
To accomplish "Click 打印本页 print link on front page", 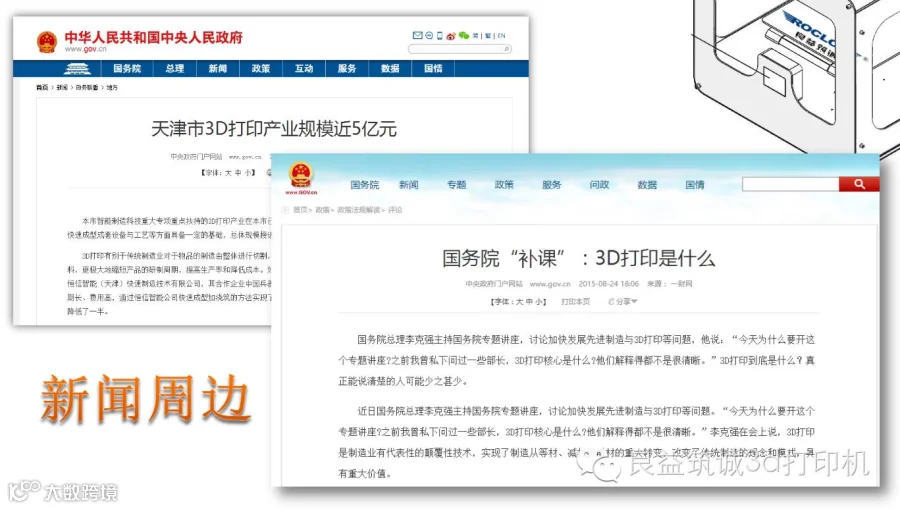I will pos(575,301).
